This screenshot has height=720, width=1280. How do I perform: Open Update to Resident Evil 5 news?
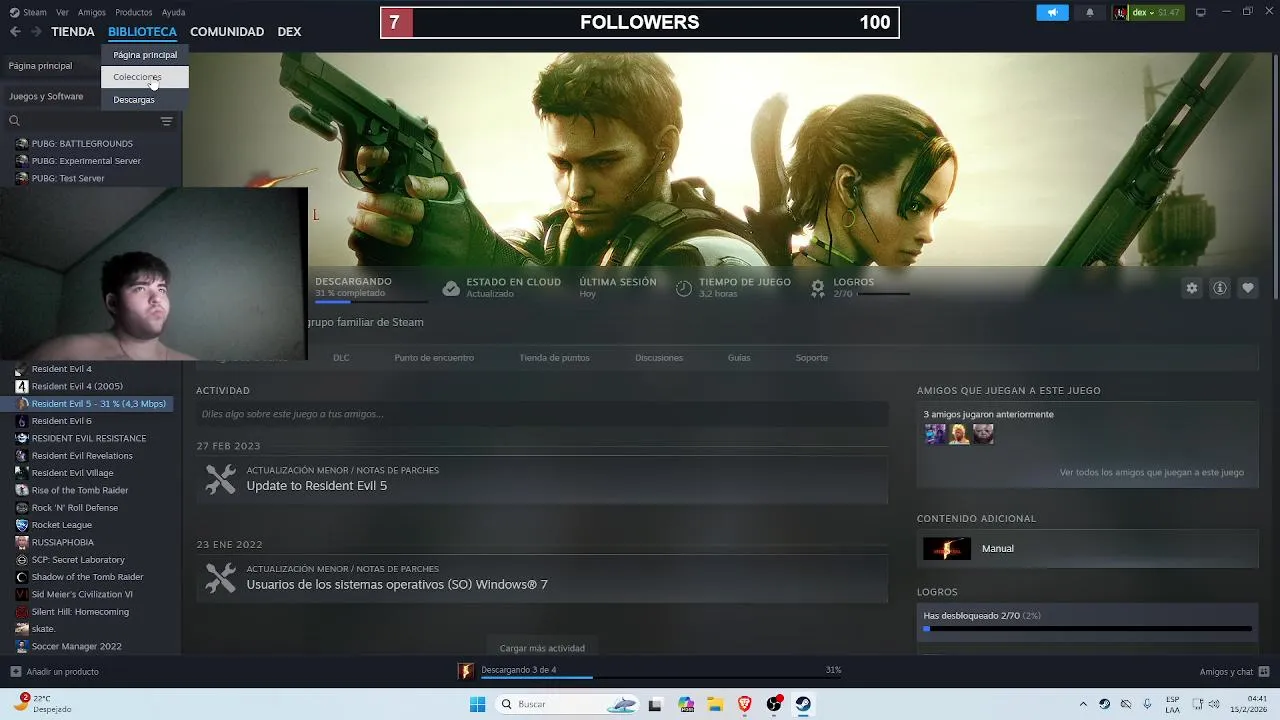[316, 486]
